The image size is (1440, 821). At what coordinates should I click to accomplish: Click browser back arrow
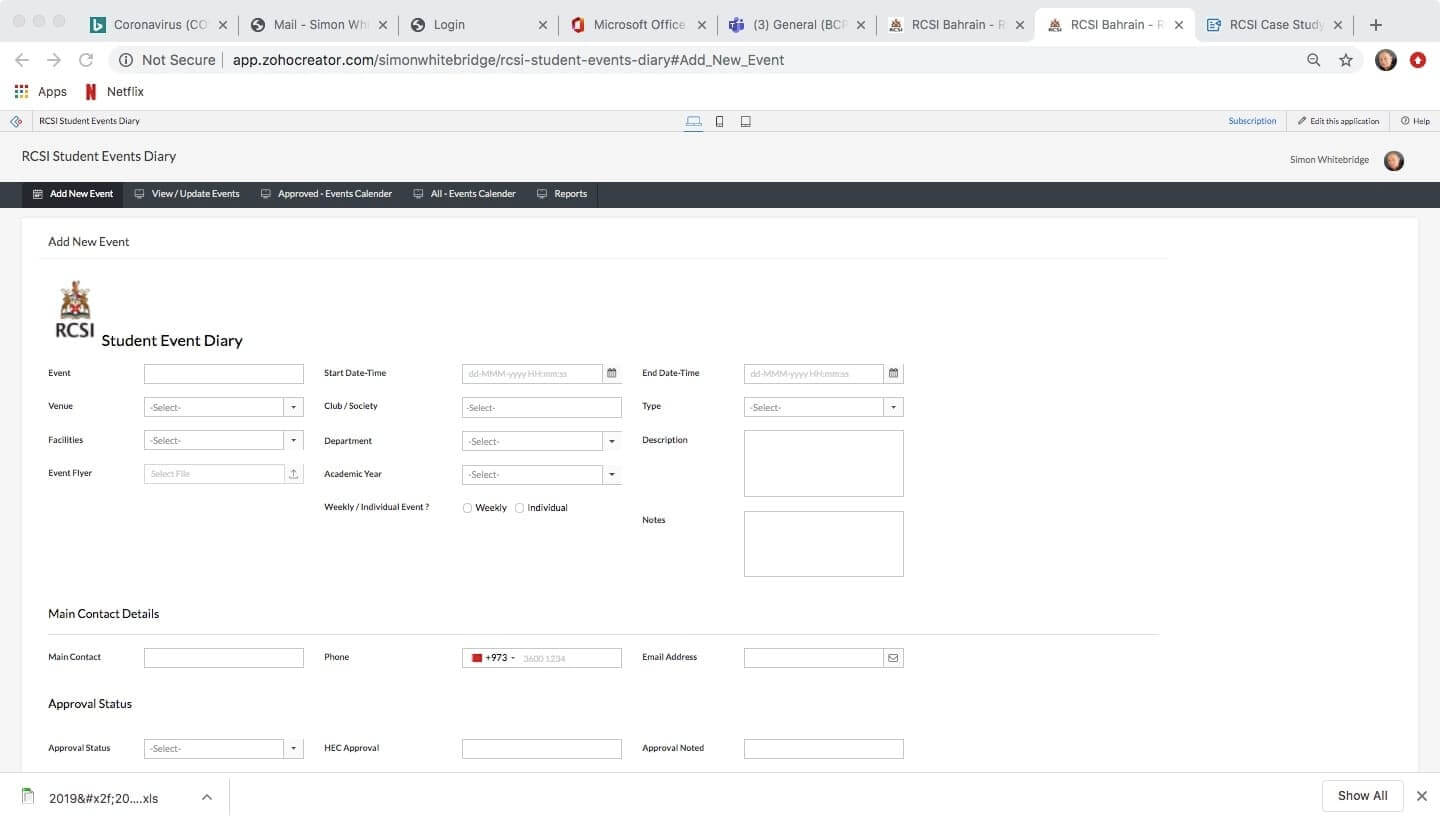[22, 60]
